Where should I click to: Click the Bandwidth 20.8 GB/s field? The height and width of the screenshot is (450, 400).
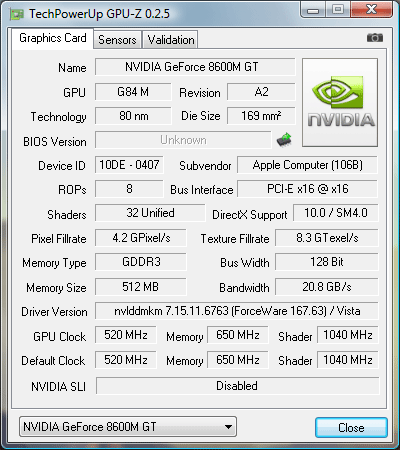pyautogui.click(x=327, y=287)
